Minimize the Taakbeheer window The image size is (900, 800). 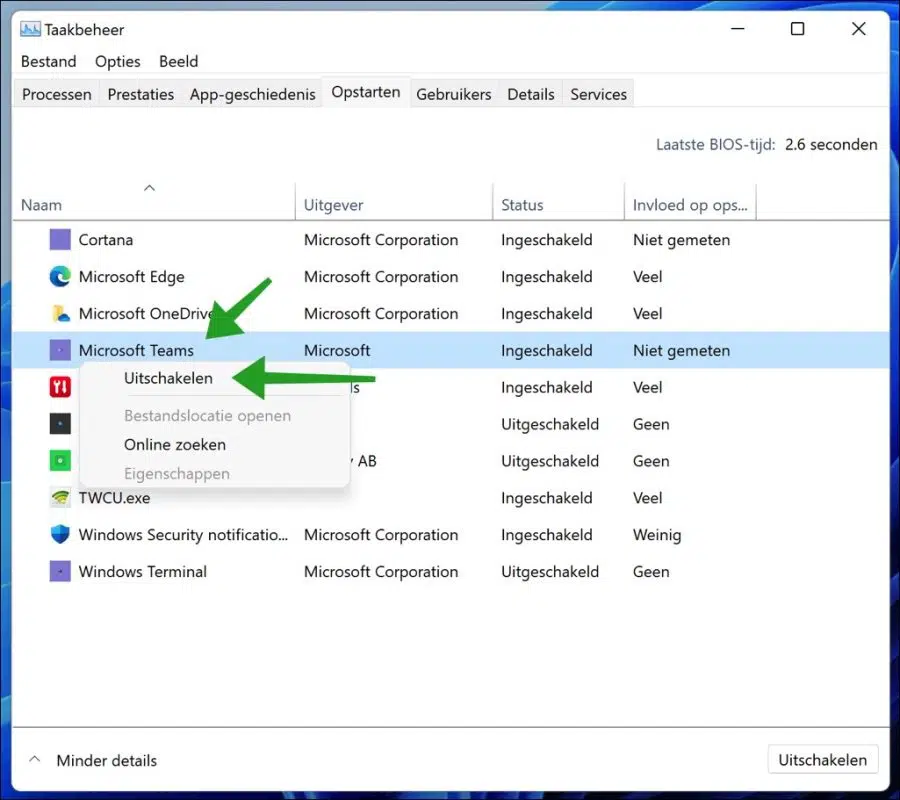(738, 29)
